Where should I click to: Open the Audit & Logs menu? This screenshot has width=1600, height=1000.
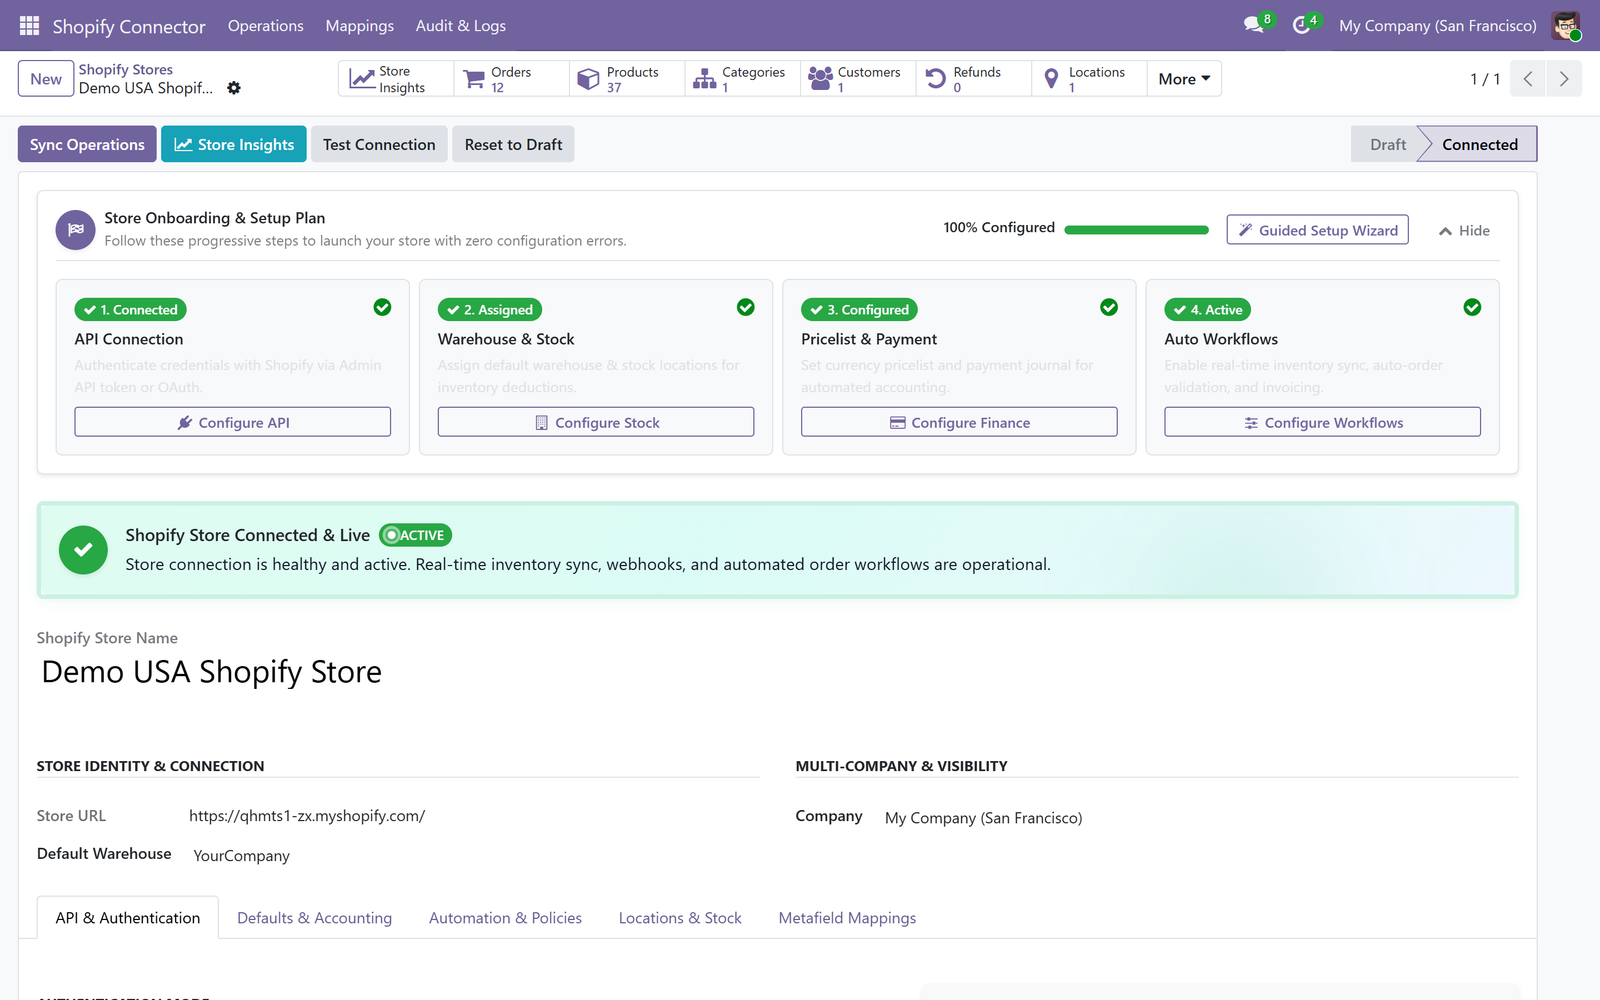pos(461,25)
